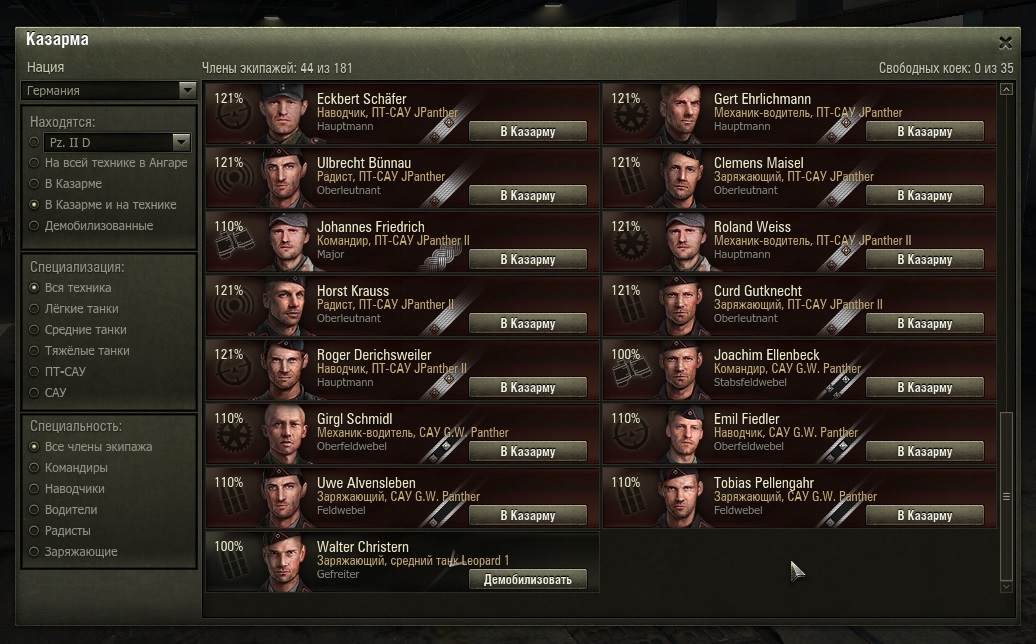Click 'Демобилизовать' for Walter Christern
Viewport: 1036px width, 644px height.
coord(527,579)
